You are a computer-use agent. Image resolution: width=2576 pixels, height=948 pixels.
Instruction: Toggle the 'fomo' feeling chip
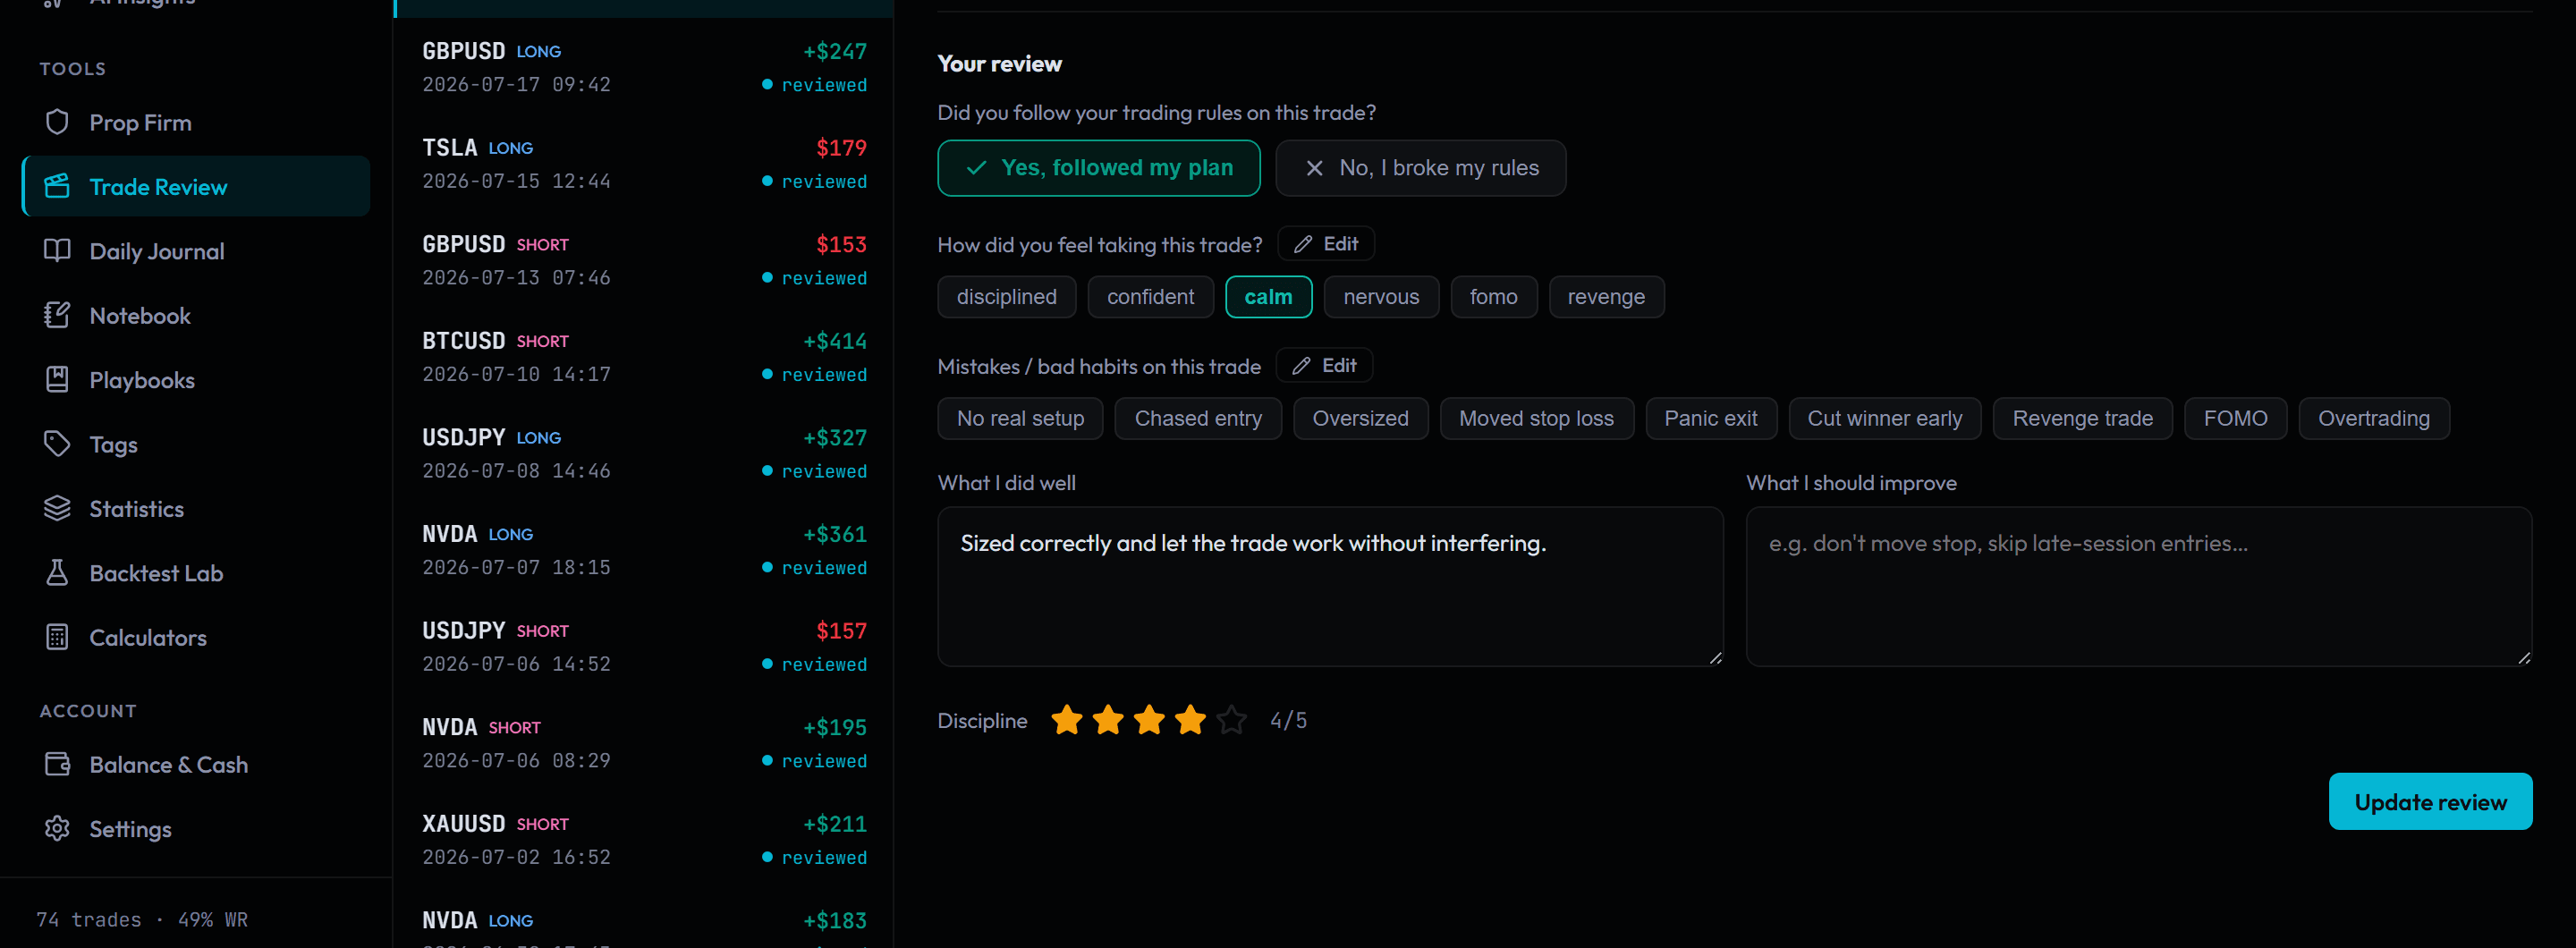[x=1493, y=297]
